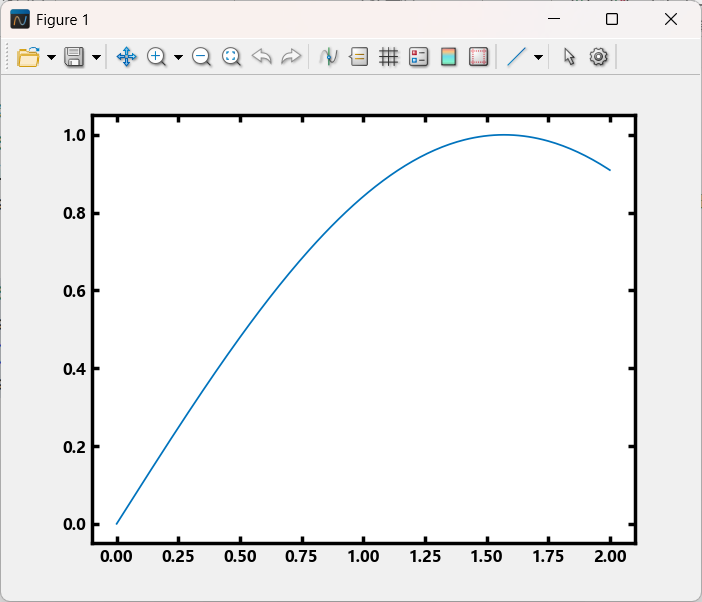
Task: Click the x-axis tick label 1.25
Action: pos(425,556)
